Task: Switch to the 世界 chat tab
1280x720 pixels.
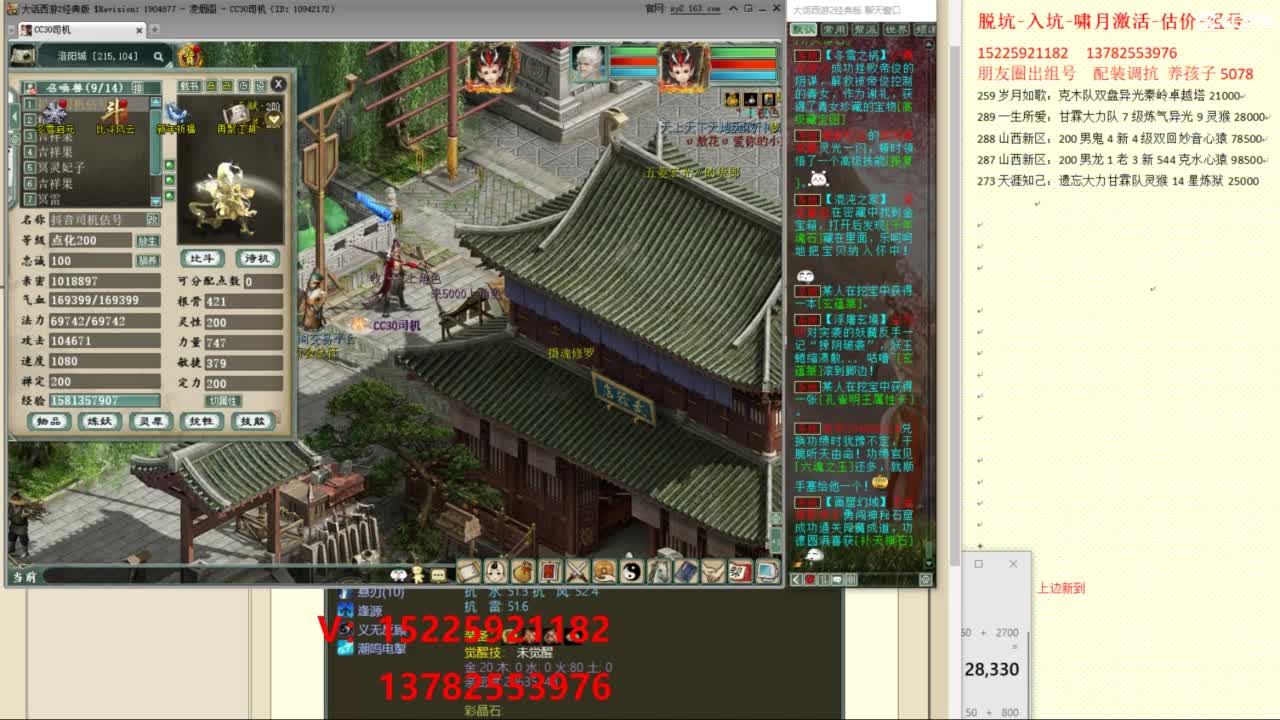Action: [897, 30]
